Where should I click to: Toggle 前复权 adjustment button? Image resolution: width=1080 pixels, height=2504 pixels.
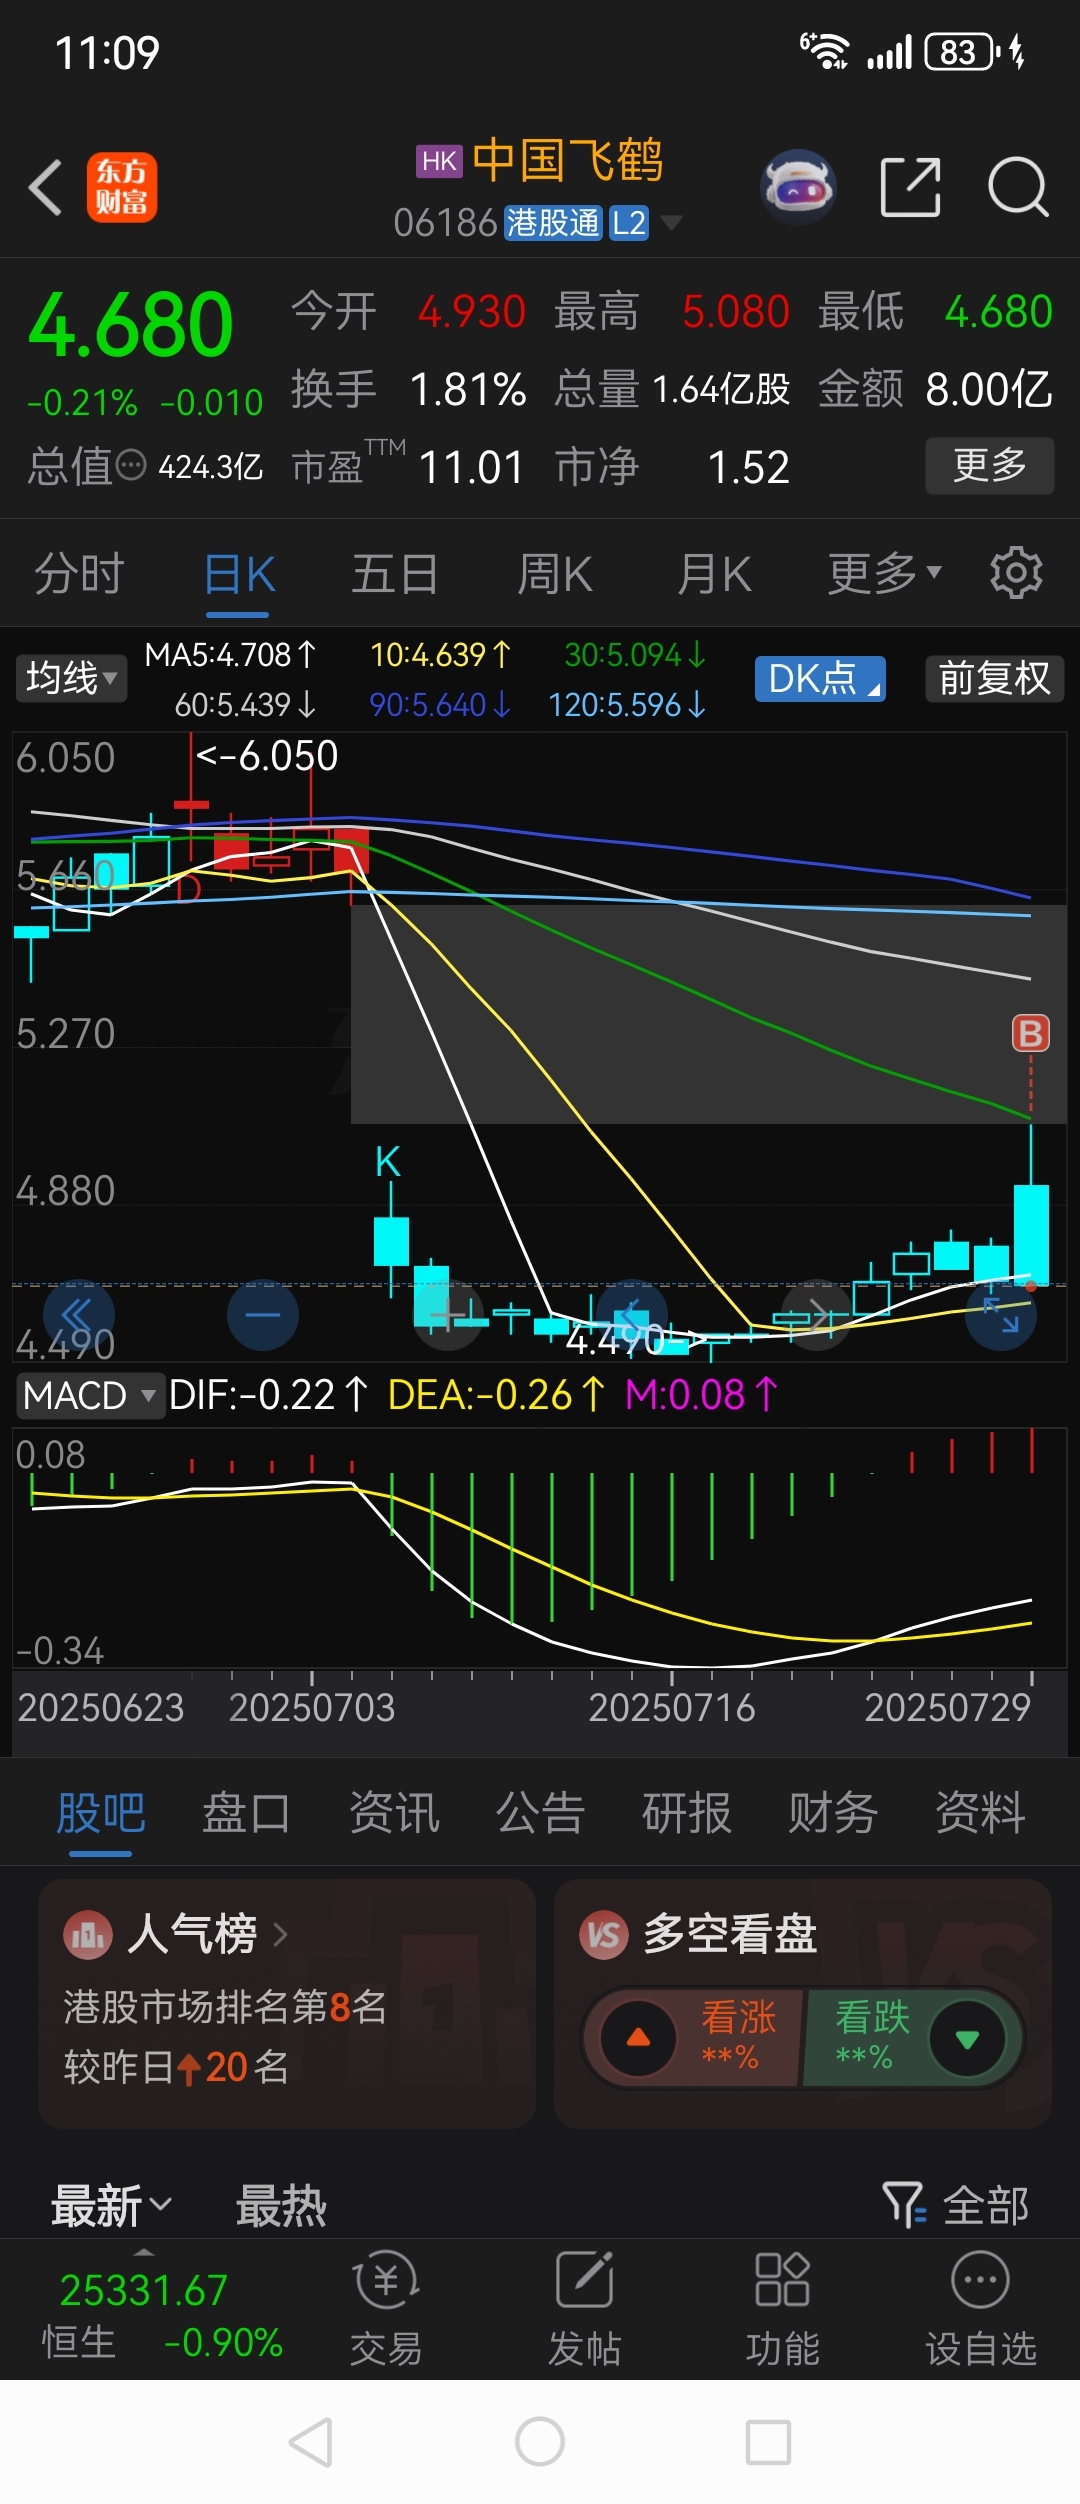click(x=994, y=678)
